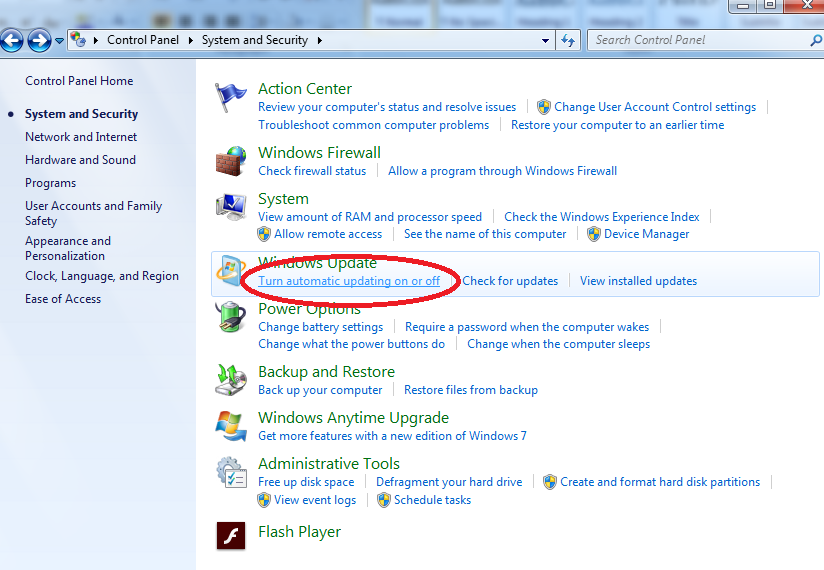The image size is (824, 570).
Task: Click Allow remote access
Action: click(x=328, y=234)
